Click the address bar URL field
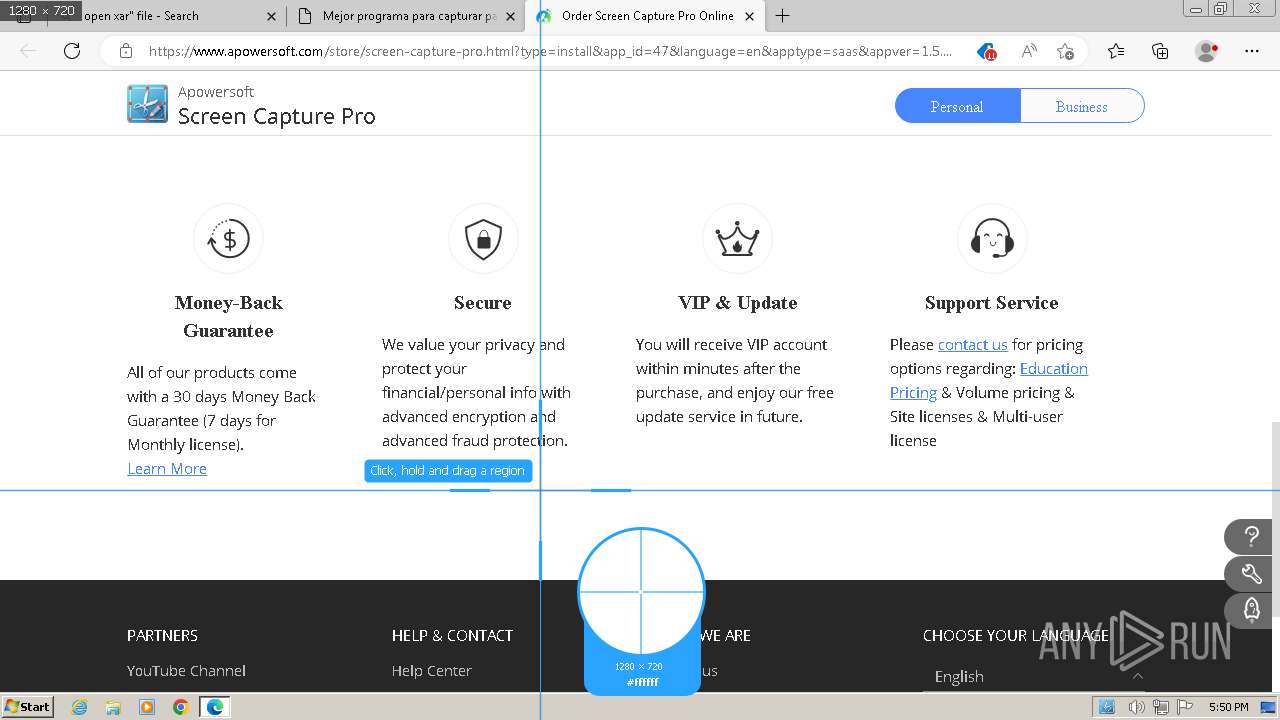Image resolution: width=1280 pixels, height=720 pixels. [x=550, y=51]
